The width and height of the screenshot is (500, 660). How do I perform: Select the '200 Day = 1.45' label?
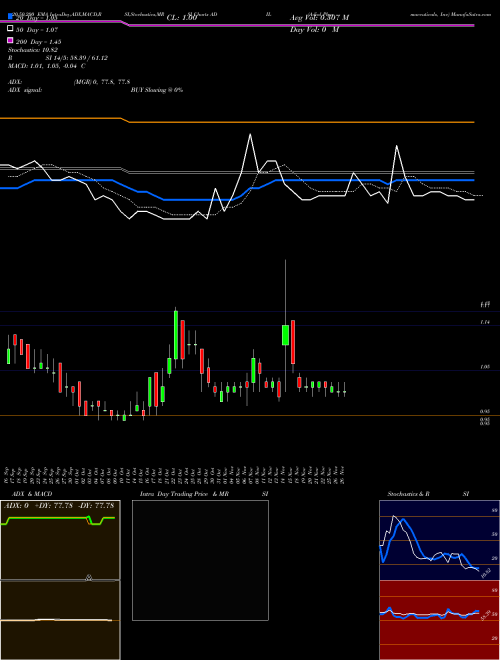39,42
